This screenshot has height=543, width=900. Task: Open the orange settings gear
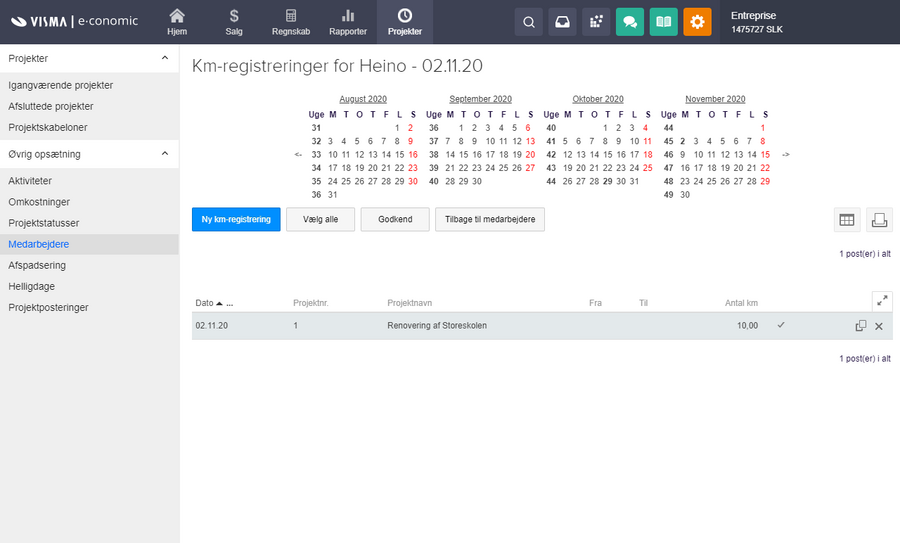point(698,22)
